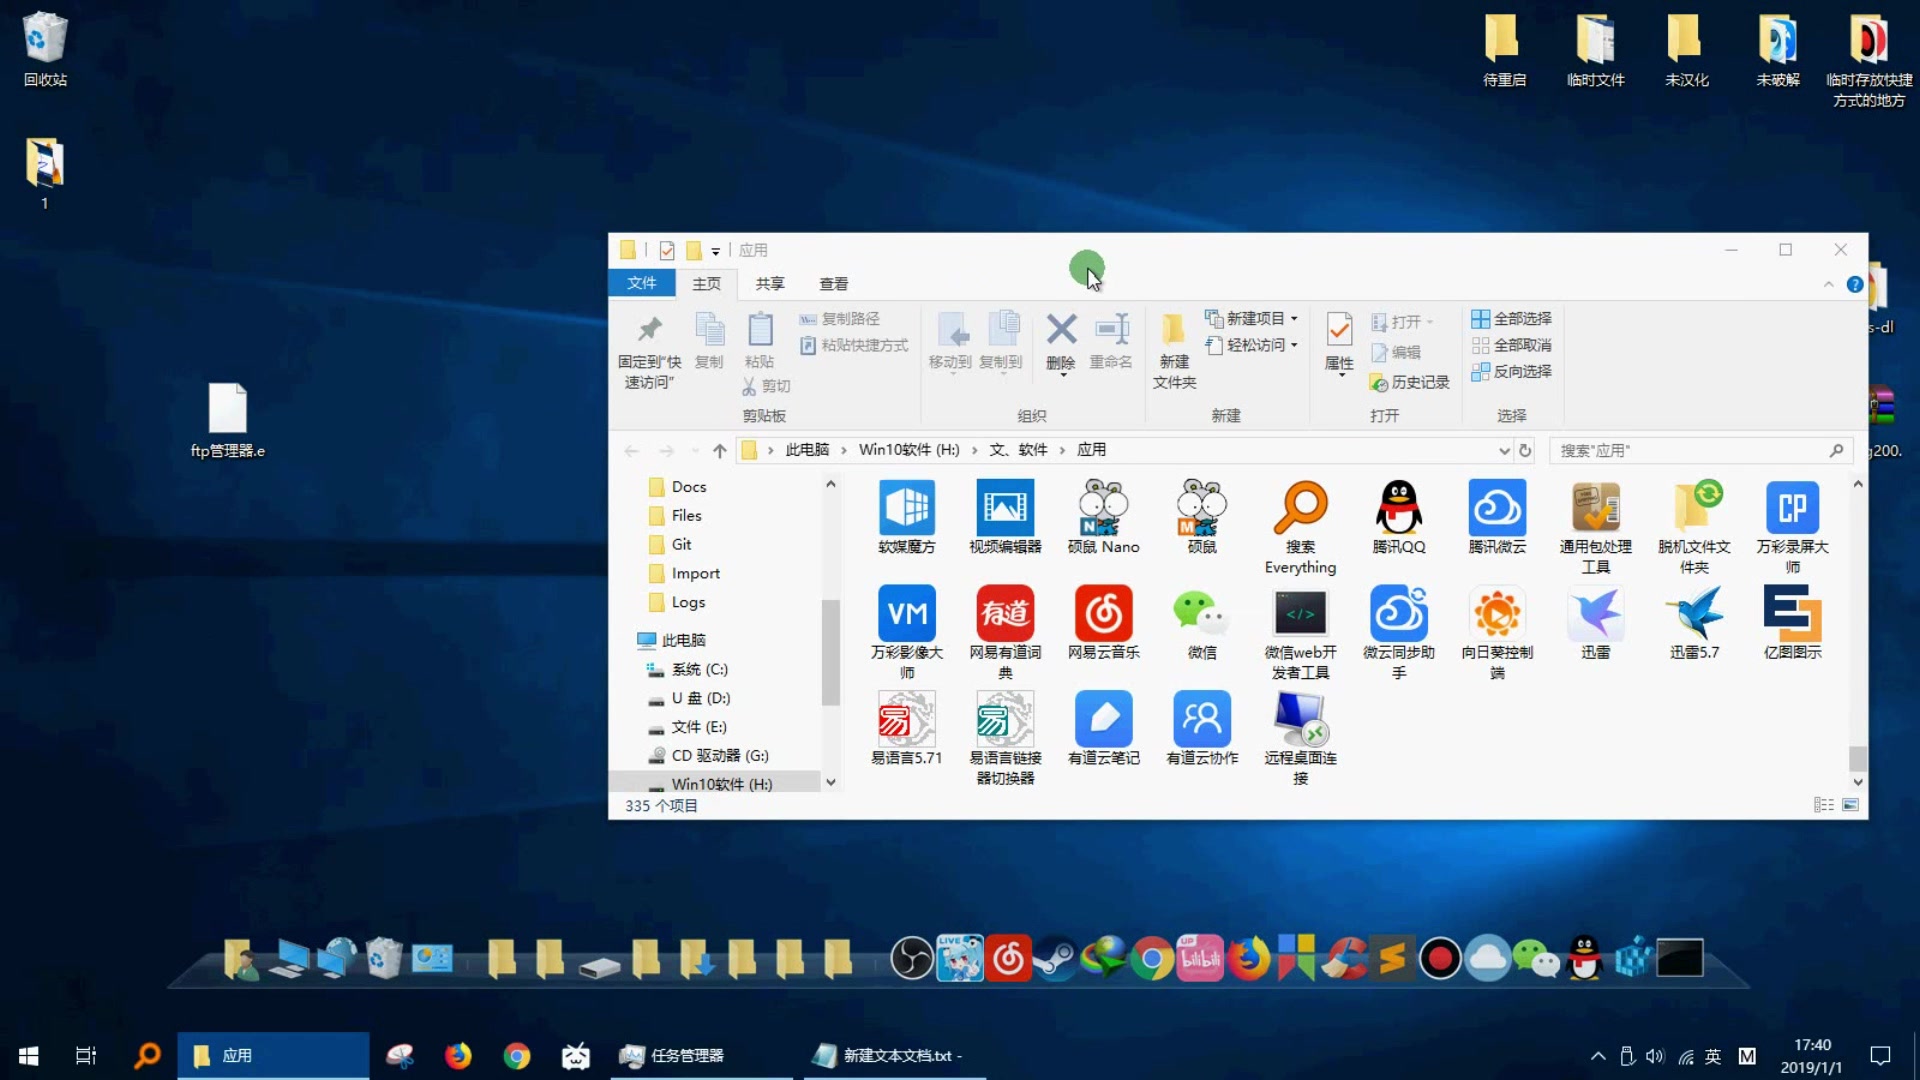1920x1080 pixels.
Task: Toggle 固定到快速访问 pin option
Action: [647, 347]
